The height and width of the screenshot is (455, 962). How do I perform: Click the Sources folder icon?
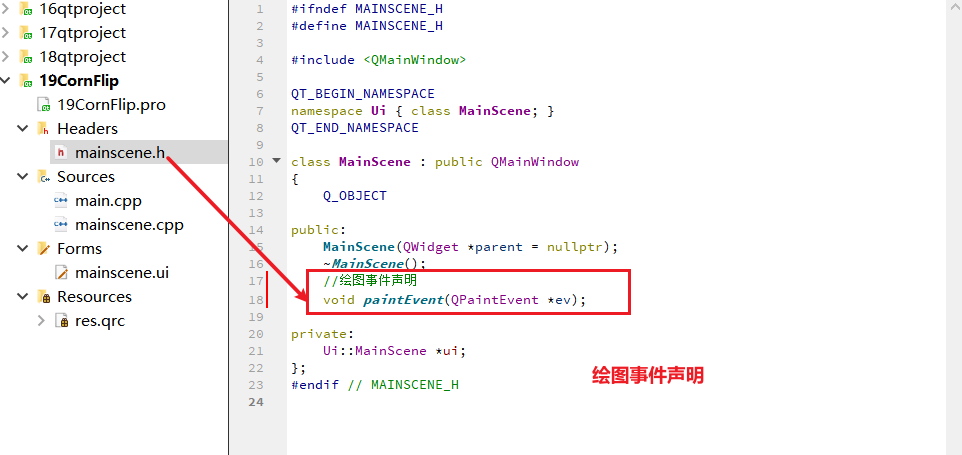44,177
